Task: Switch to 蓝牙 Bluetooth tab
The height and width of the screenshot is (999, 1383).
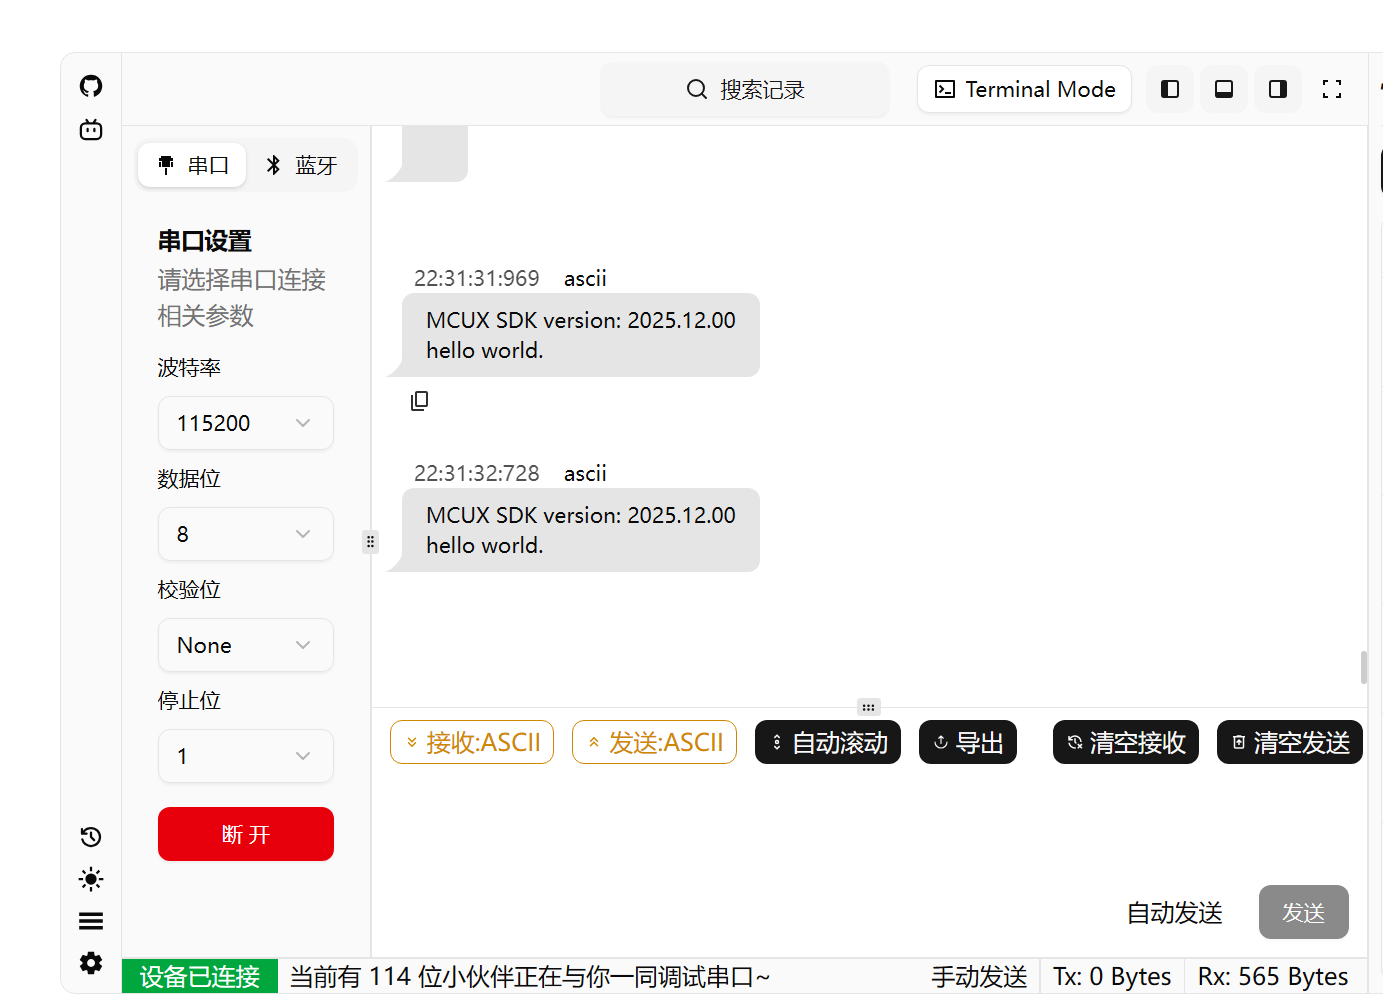Action: point(301,165)
